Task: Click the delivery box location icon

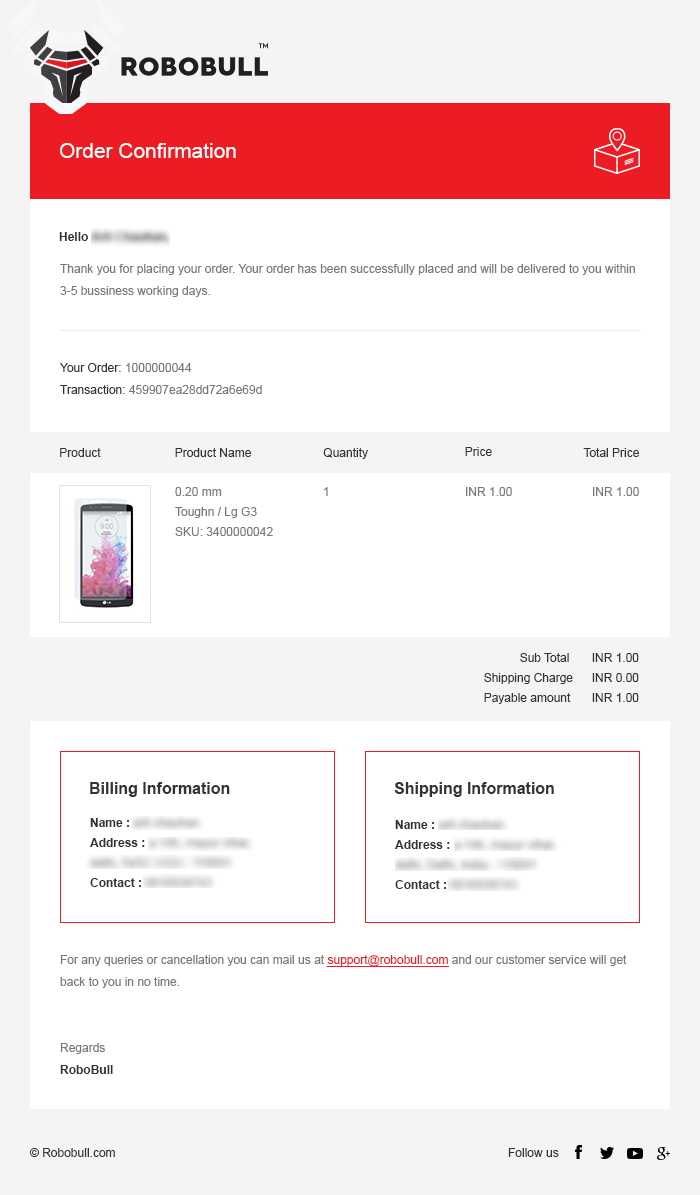Action: coord(616,151)
